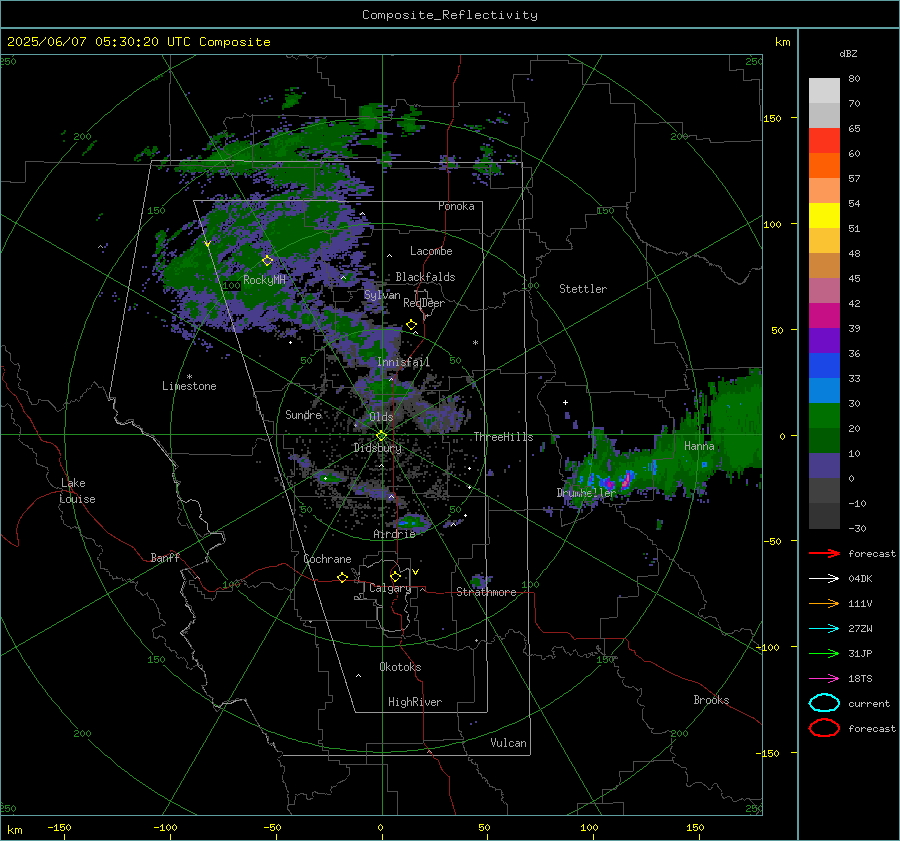Click the Drumheller city label

(x=586, y=493)
